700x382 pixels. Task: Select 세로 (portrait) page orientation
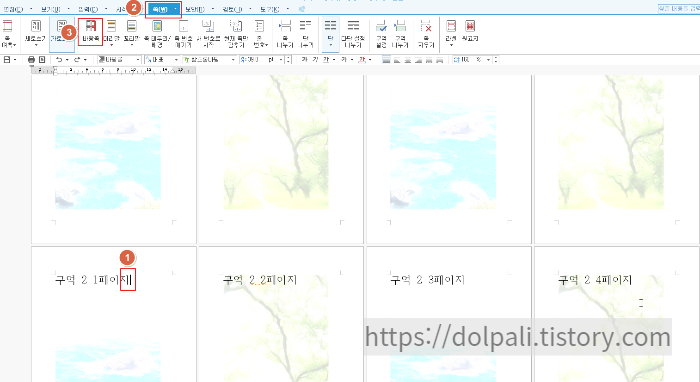(36, 33)
